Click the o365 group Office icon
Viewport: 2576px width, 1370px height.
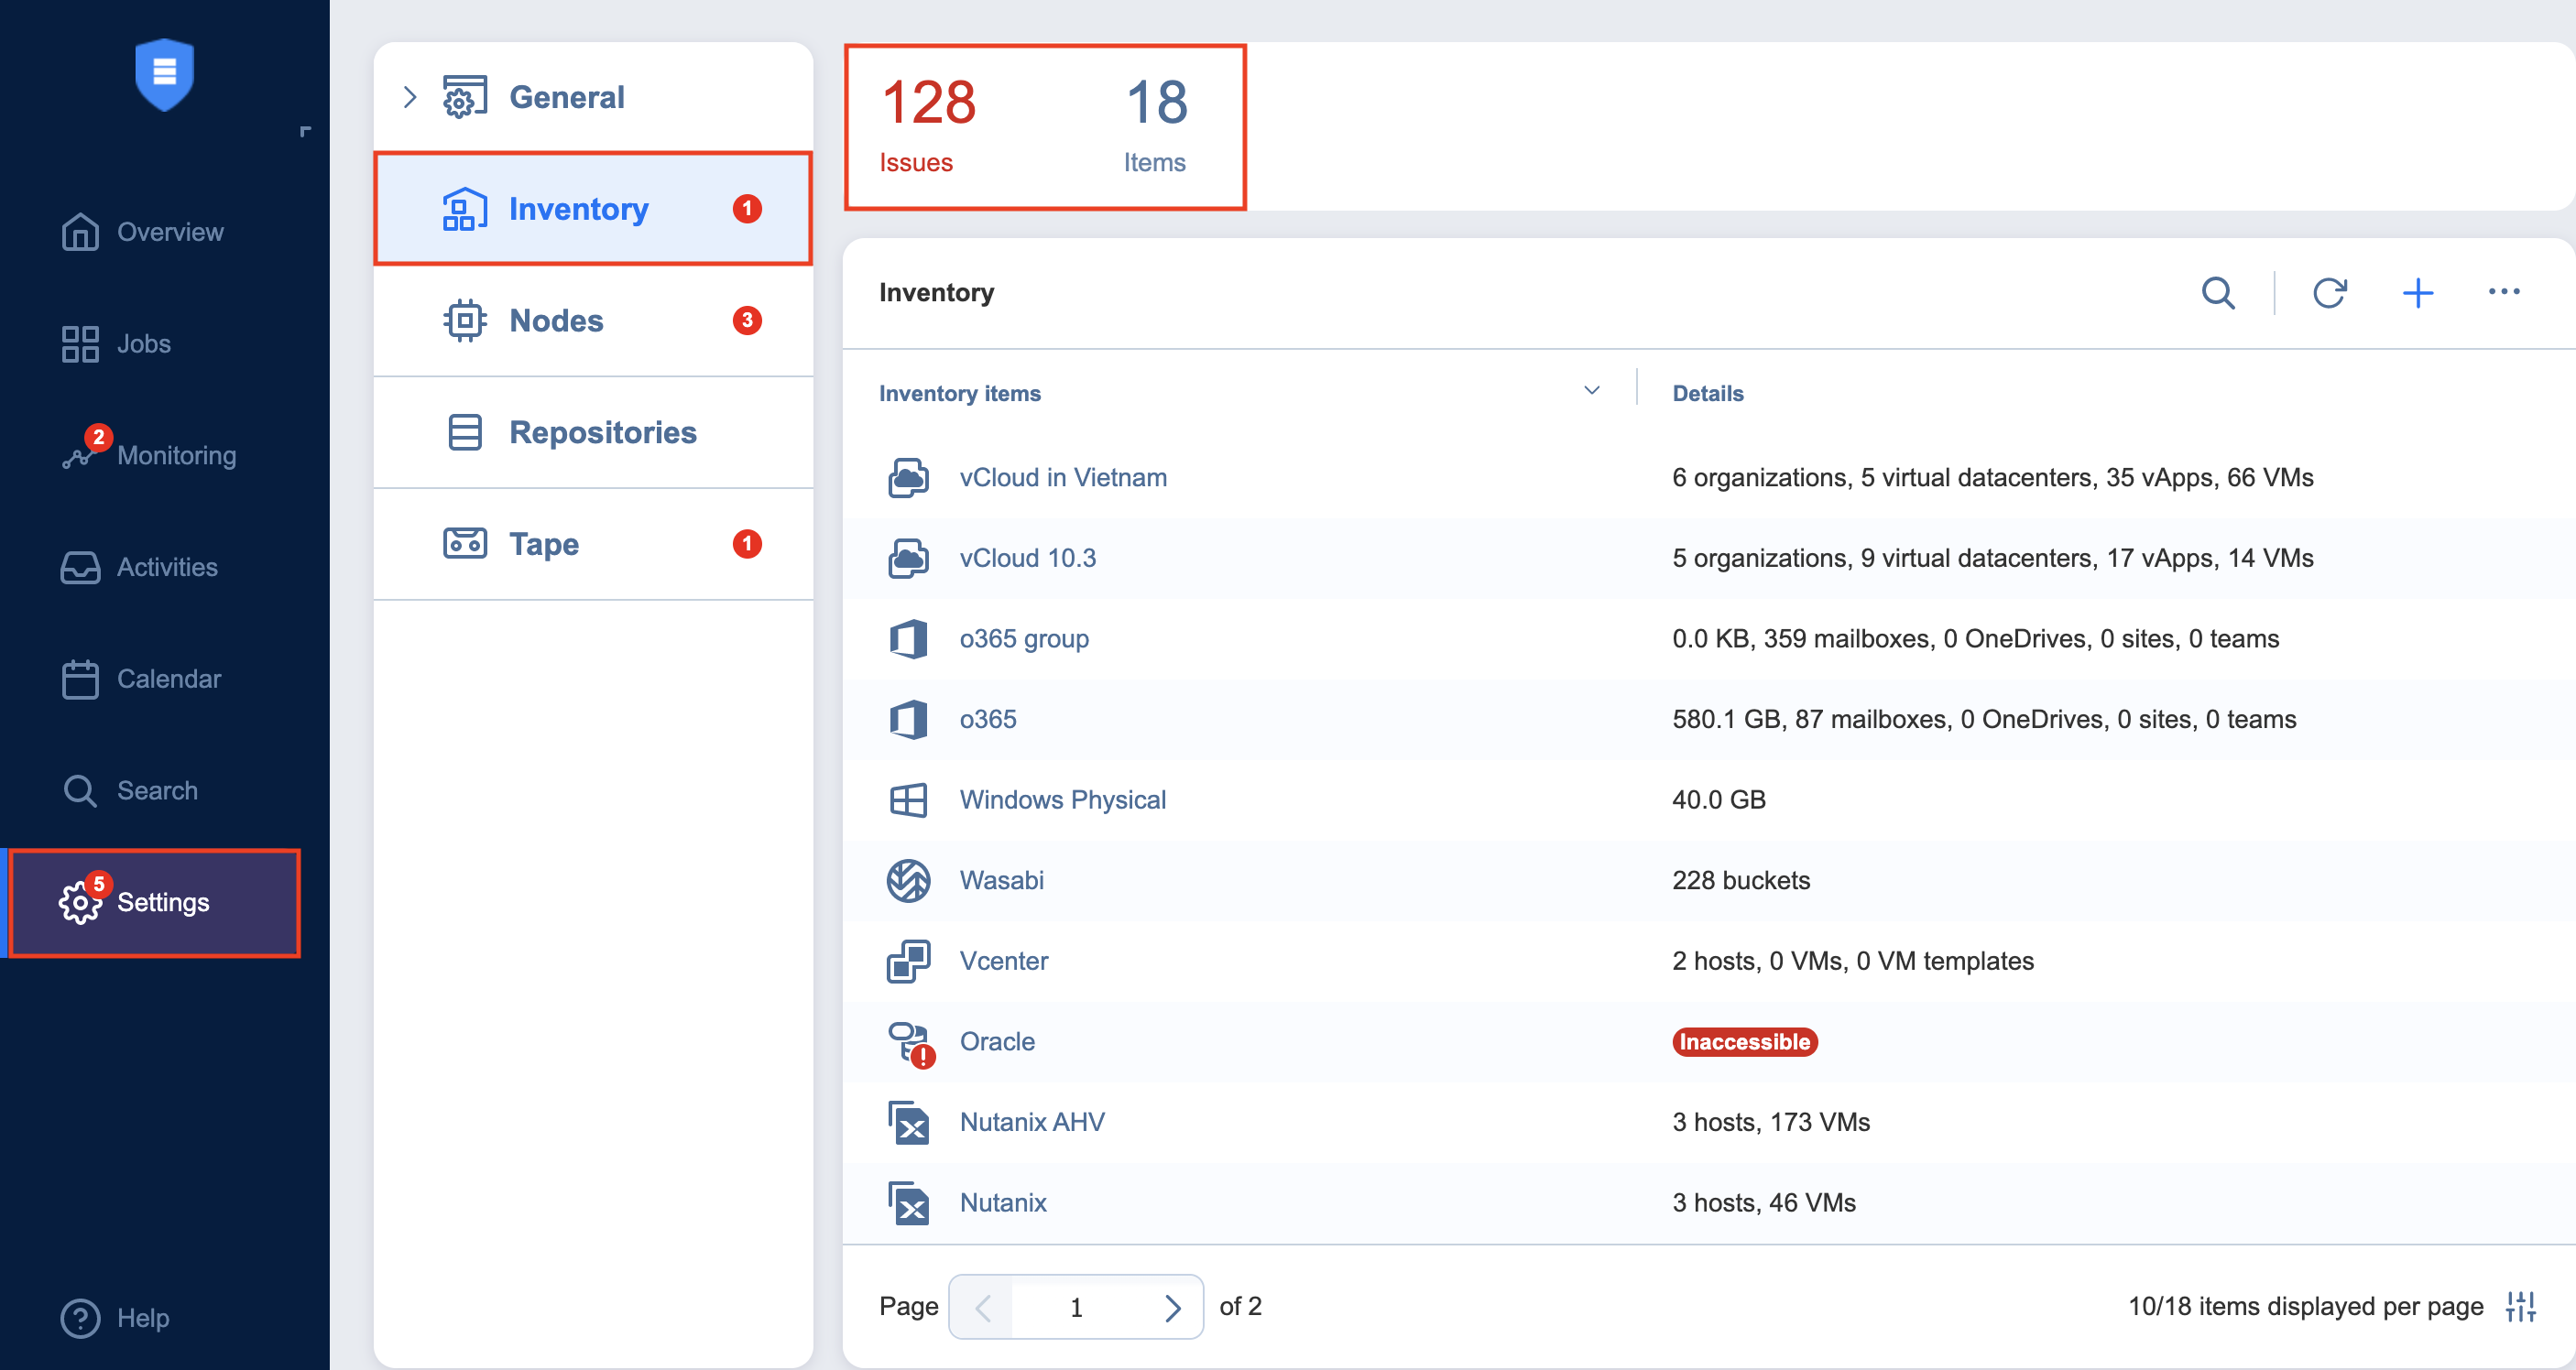click(908, 639)
